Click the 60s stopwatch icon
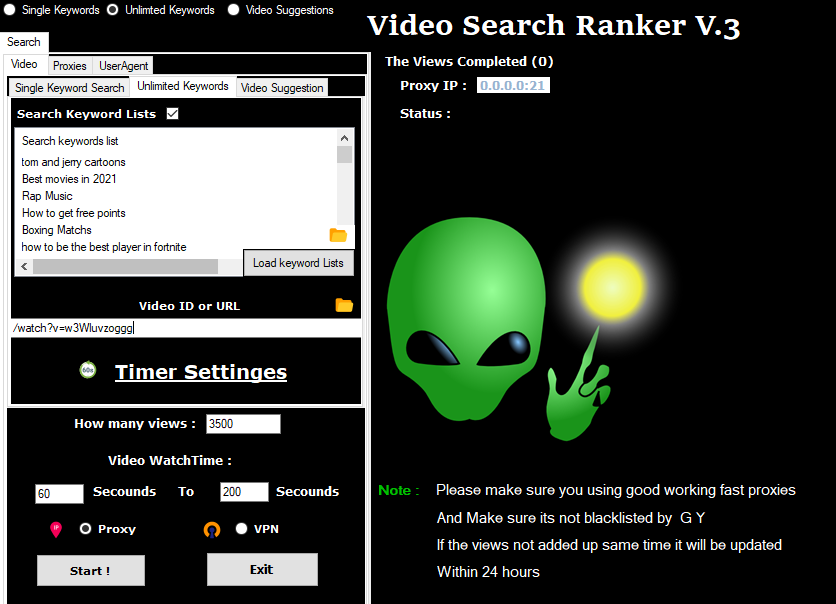Screen dimensions: 836x604 [88, 370]
